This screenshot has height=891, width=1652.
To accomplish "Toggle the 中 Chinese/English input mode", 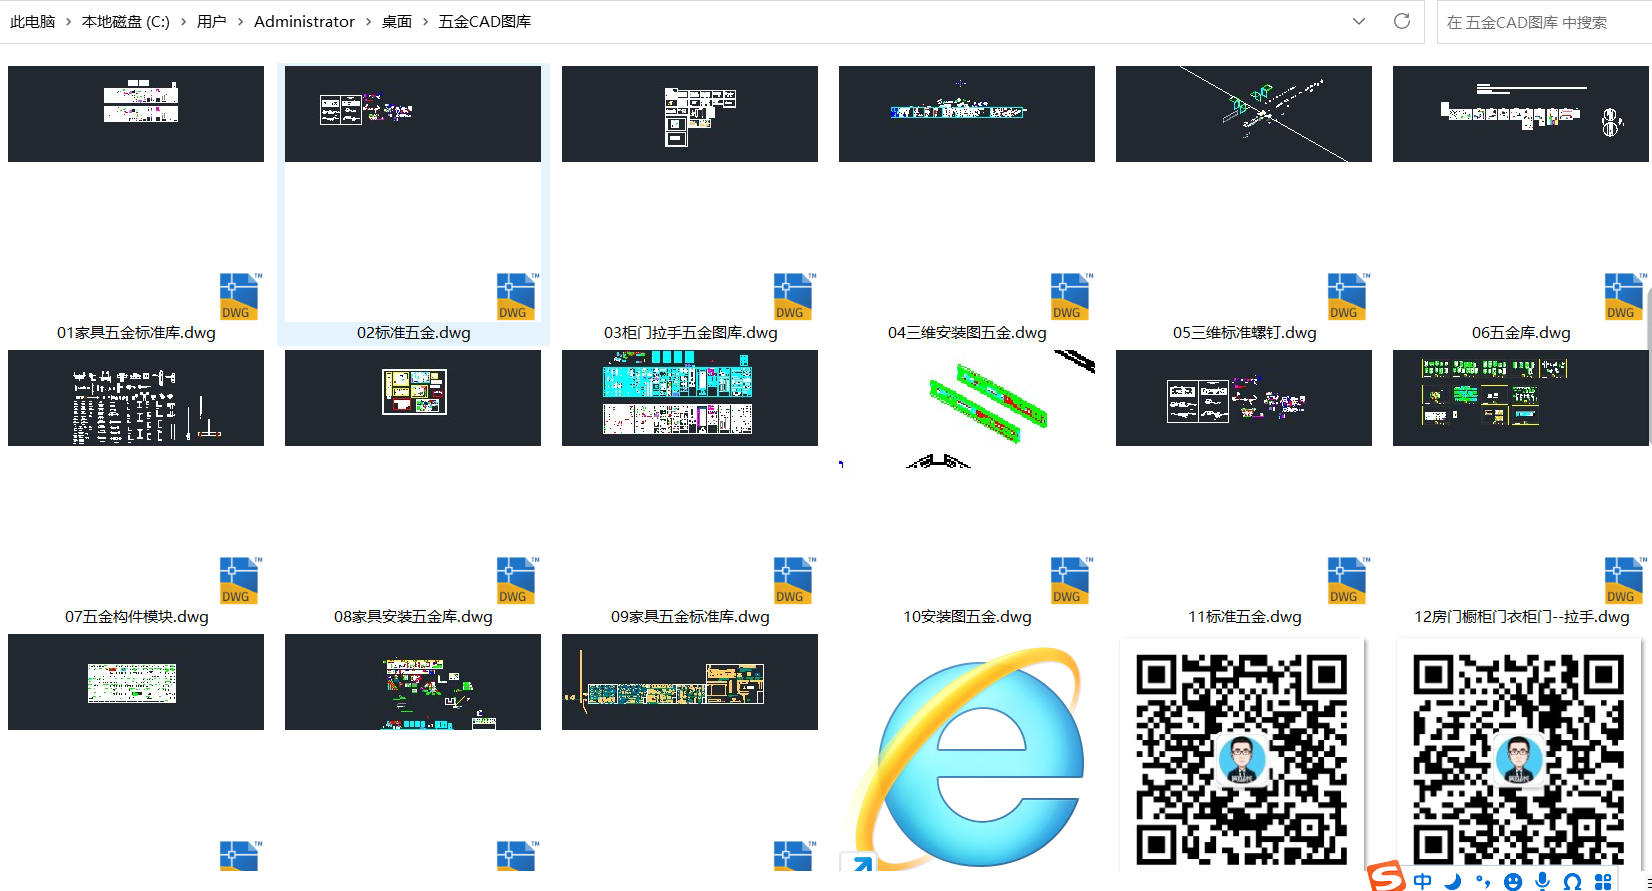I will (x=1423, y=881).
